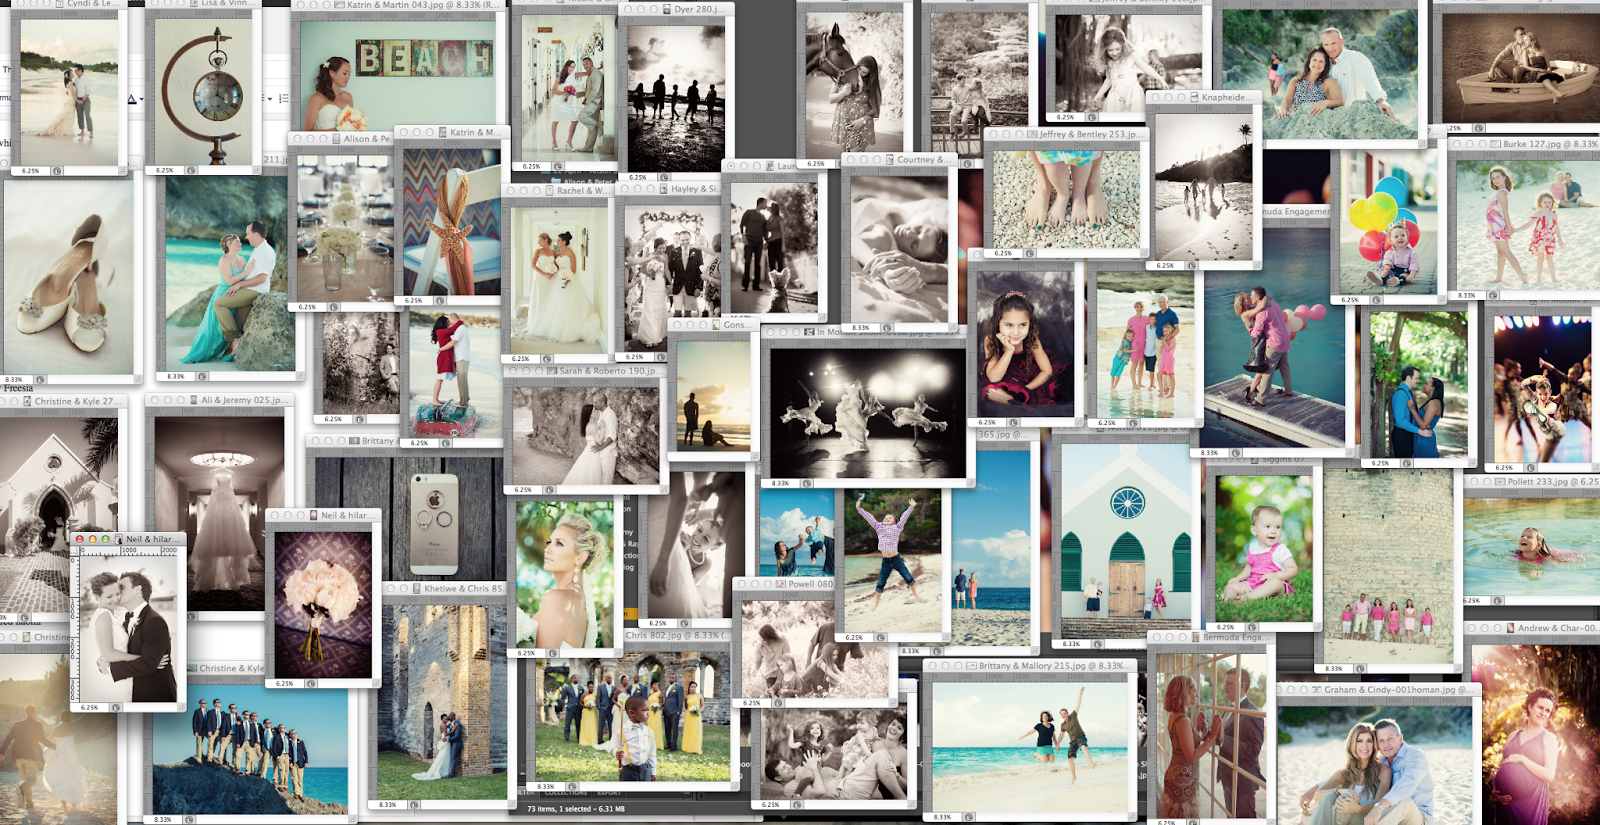Activate the Pollett 233.jpg title bar

1532,481
